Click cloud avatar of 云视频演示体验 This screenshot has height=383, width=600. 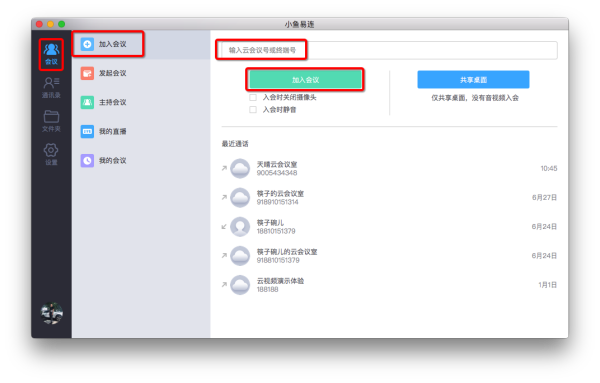[240, 285]
